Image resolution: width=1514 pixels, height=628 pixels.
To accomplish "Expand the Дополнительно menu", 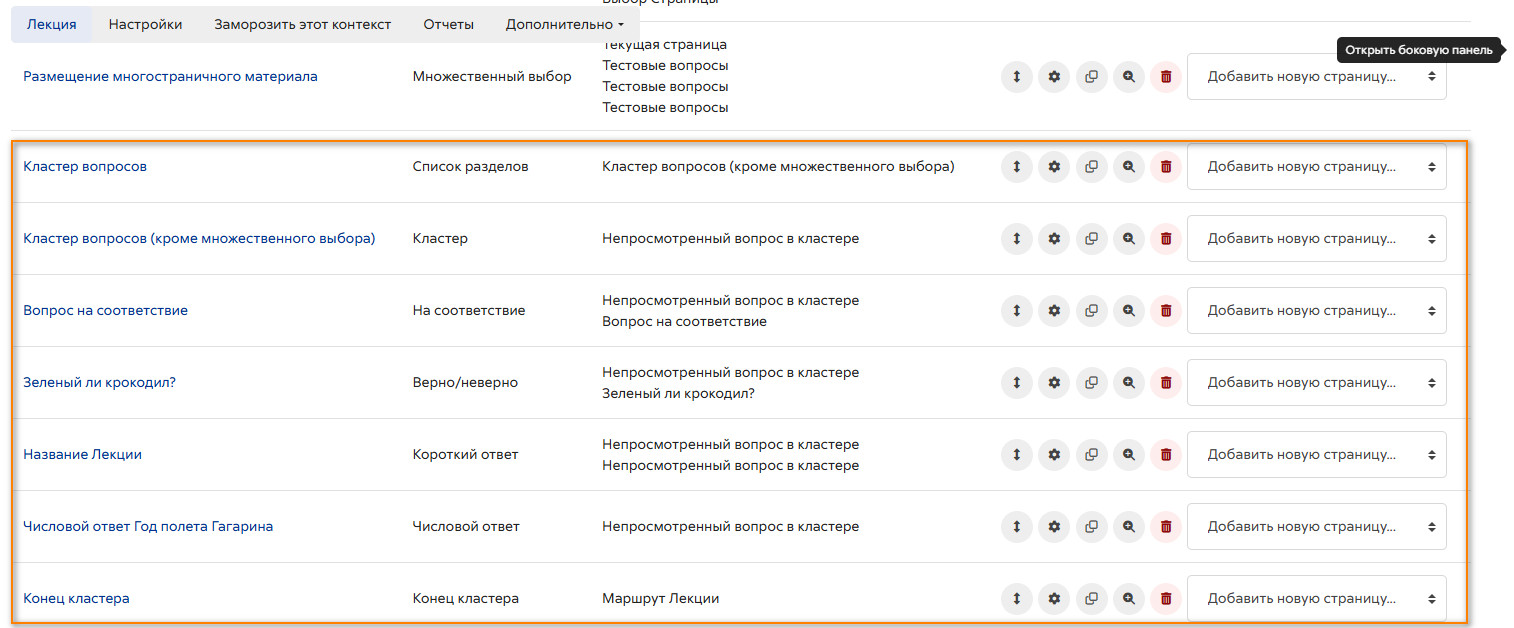I will point(565,24).
